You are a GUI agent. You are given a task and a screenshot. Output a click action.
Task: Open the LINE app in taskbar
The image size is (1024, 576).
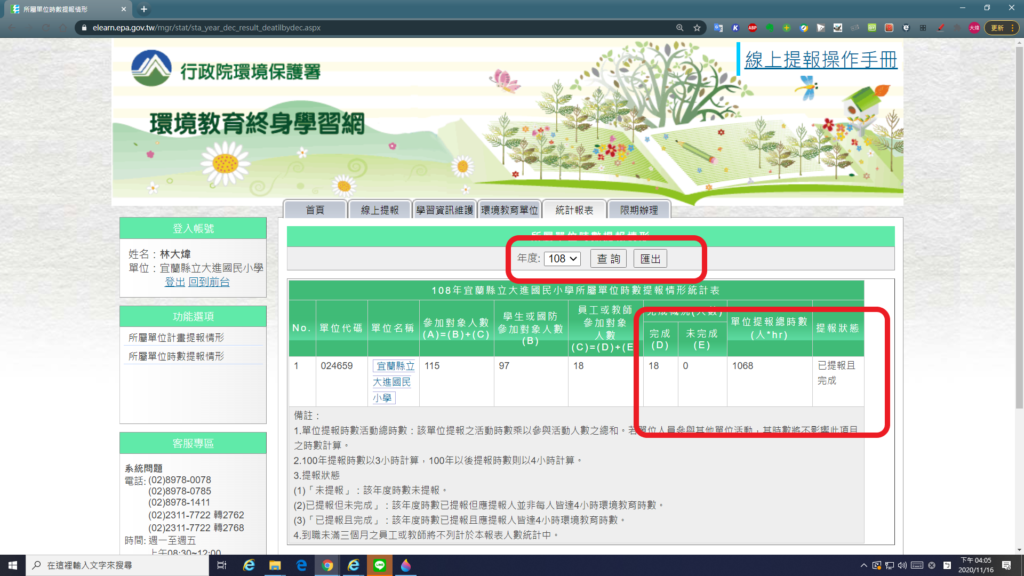(379, 565)
